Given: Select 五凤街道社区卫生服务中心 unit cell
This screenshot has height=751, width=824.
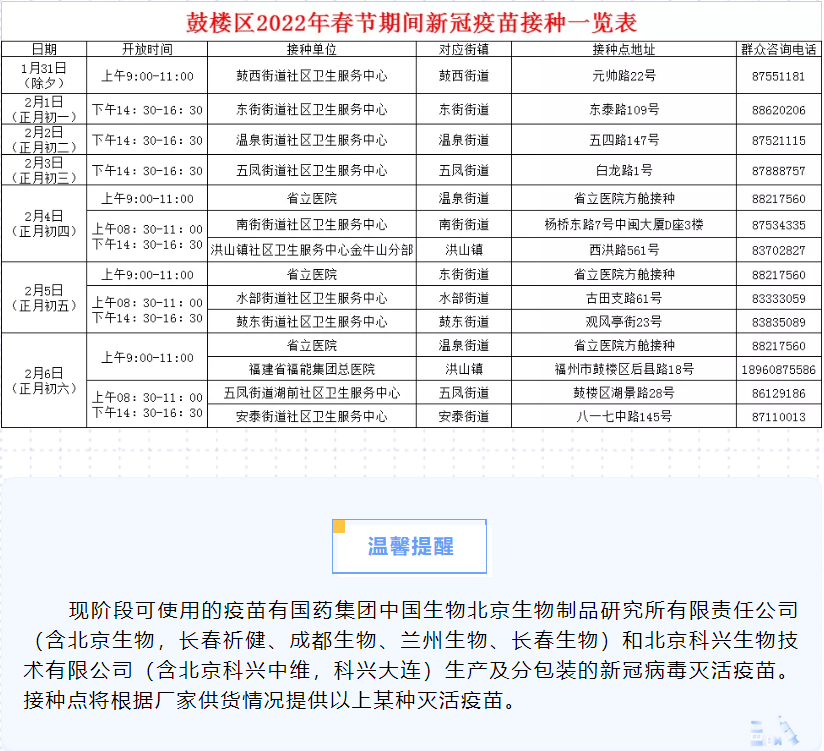Looking at the screenshot, I should tap(312, 170).
